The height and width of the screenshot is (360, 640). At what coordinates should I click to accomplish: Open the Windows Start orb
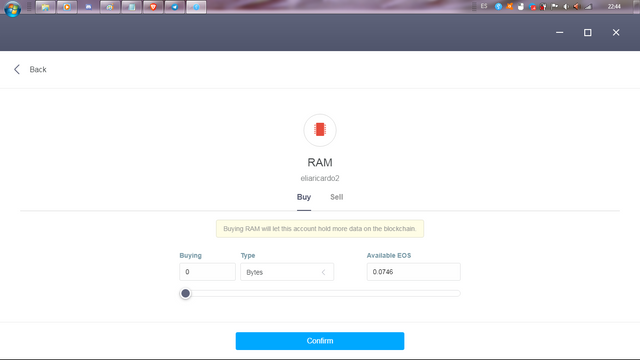pyautogui.click(x=12, y=8)
